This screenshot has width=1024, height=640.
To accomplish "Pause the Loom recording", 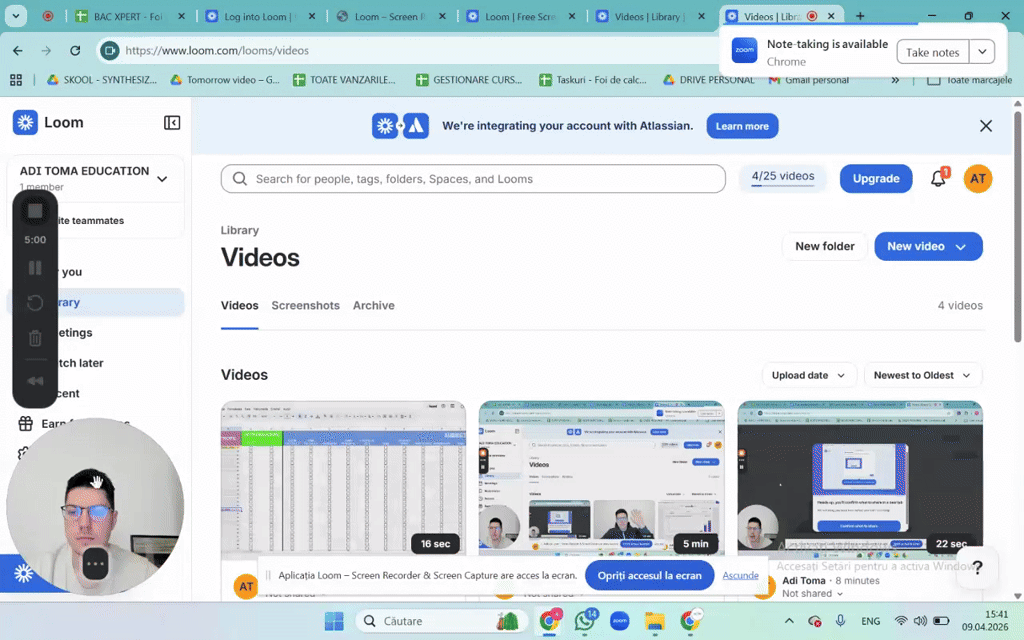I will pyautogui.click(x=35, y=268).
